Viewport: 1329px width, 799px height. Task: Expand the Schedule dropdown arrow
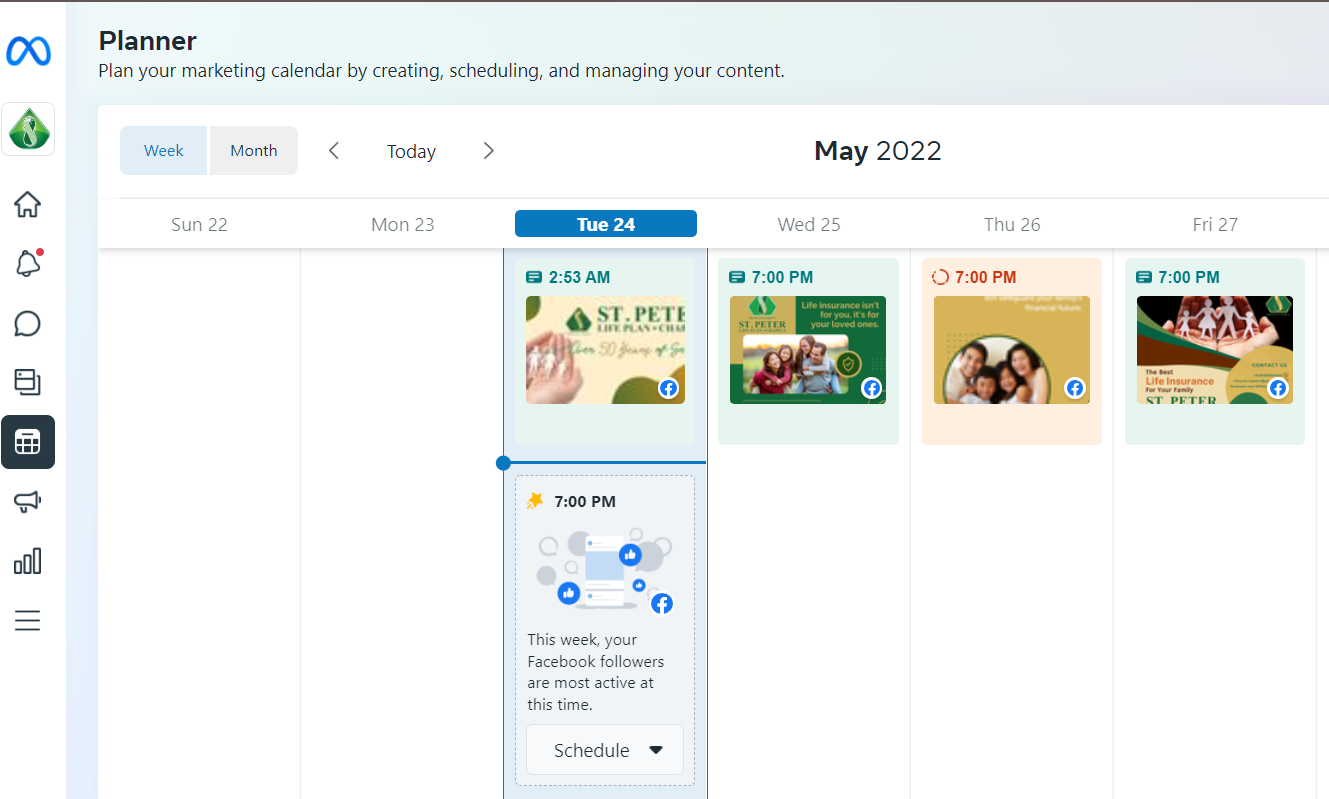coord(656,750)
